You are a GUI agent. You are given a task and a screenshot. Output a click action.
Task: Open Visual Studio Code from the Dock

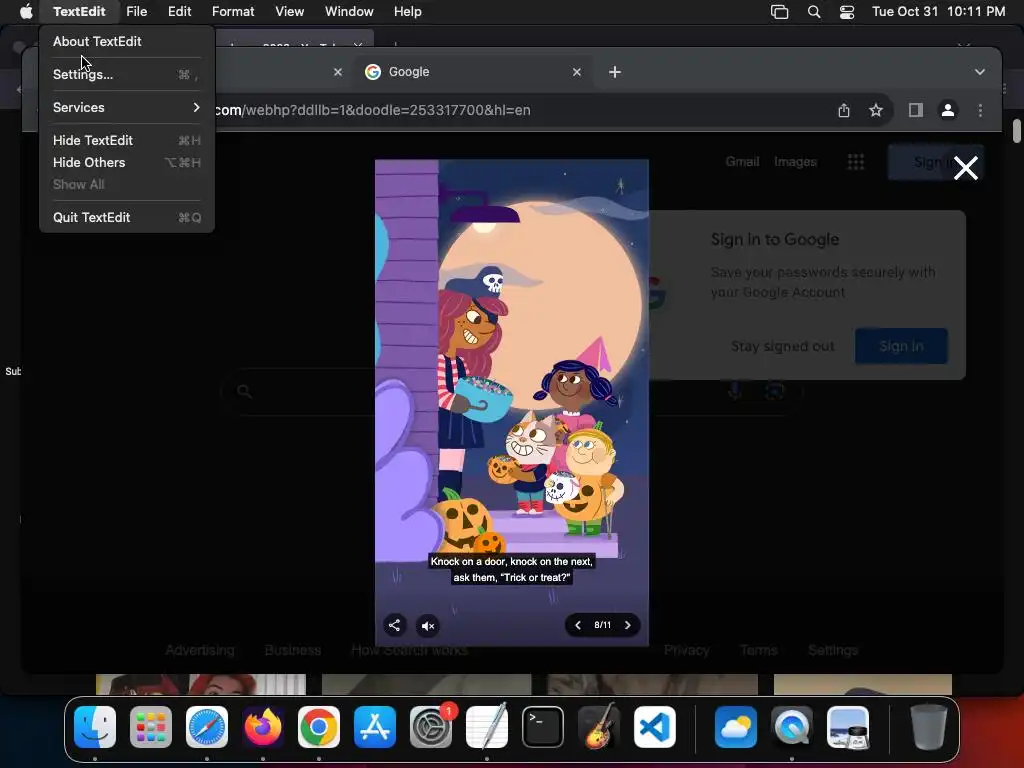coord(655,727)
